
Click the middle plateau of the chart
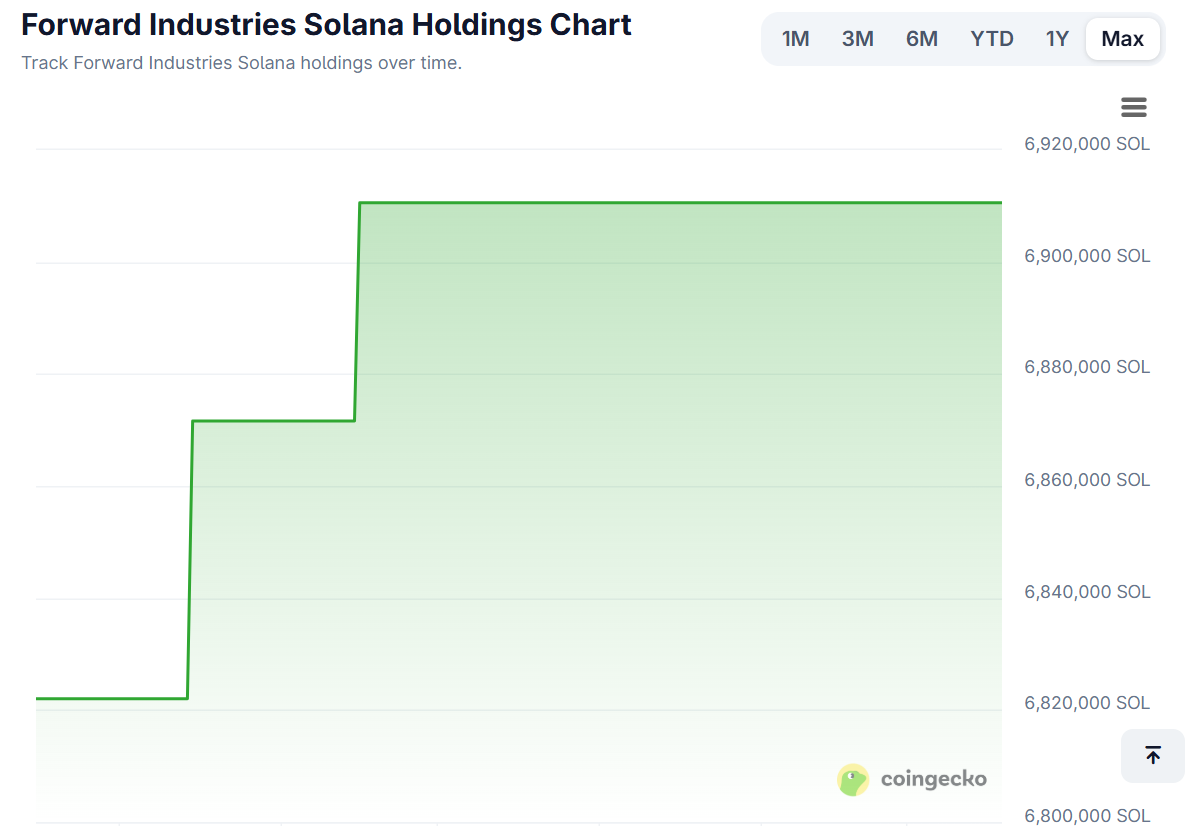click(273, 421)
